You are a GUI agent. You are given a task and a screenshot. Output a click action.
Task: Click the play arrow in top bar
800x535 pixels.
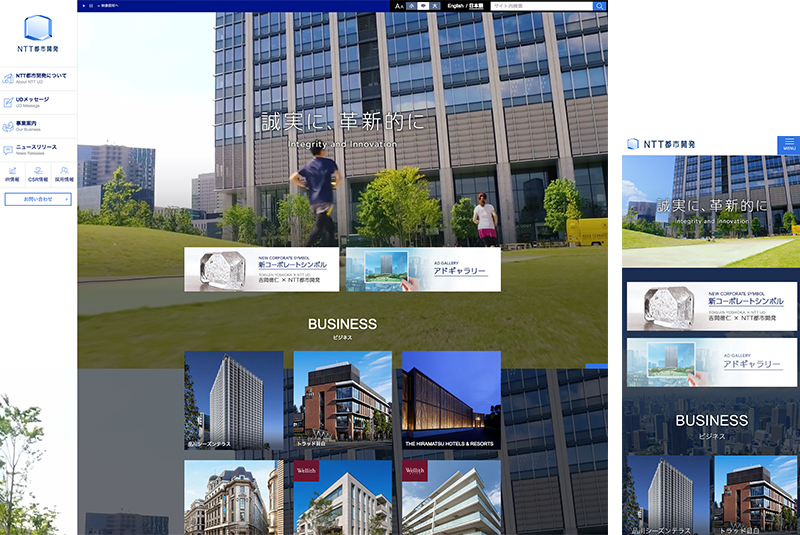[x=84, y=6]
